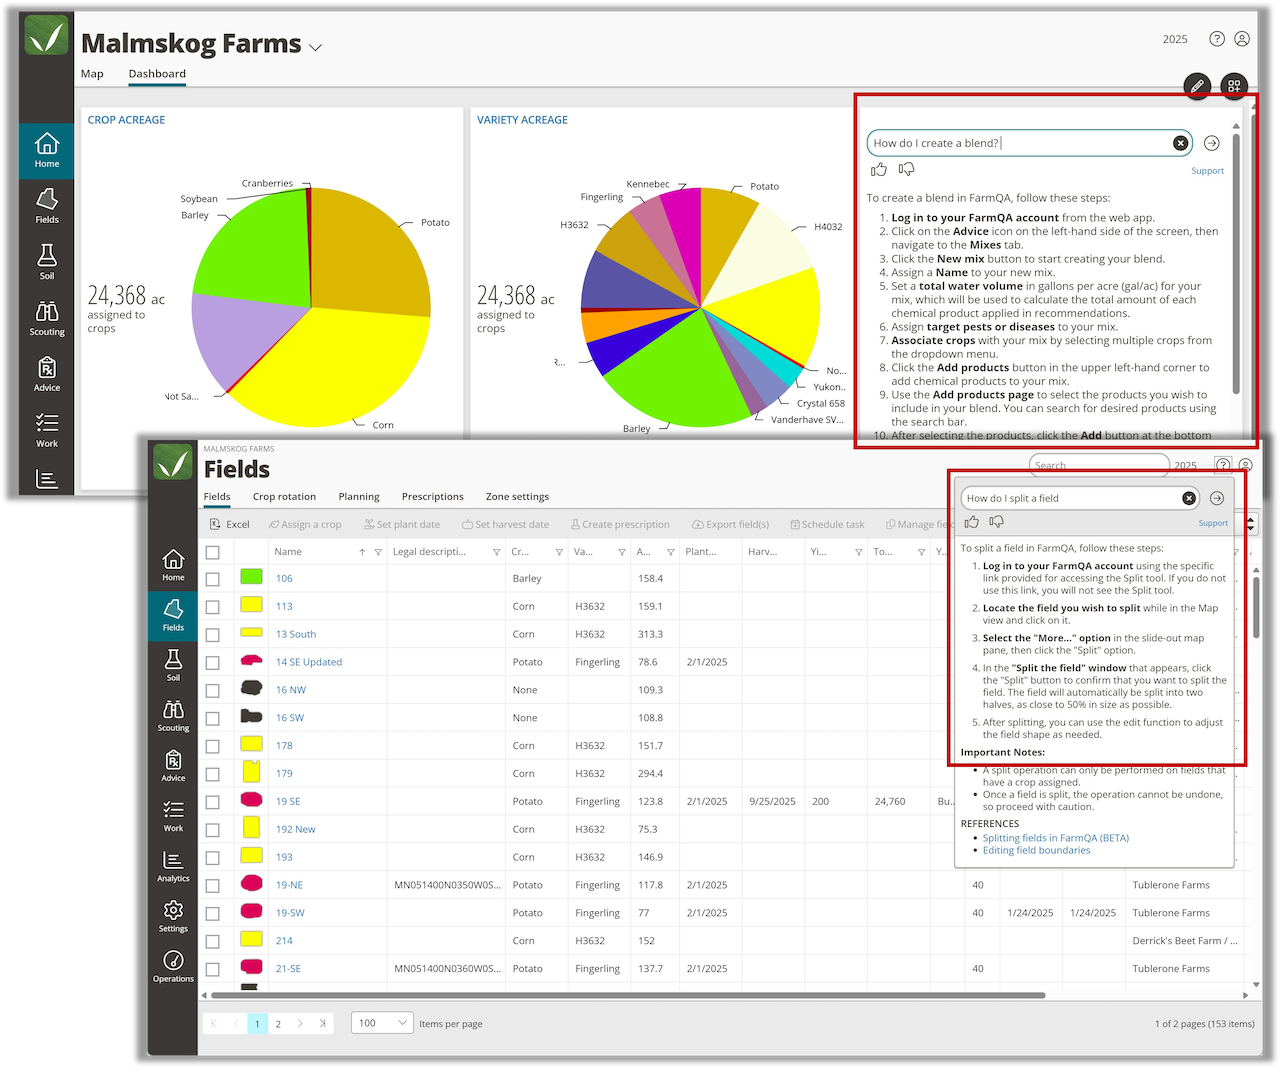The image size is (1280, 1068).
Task: Open the 'Editing field boundaries' reference link
Action: click(1036, 850)
